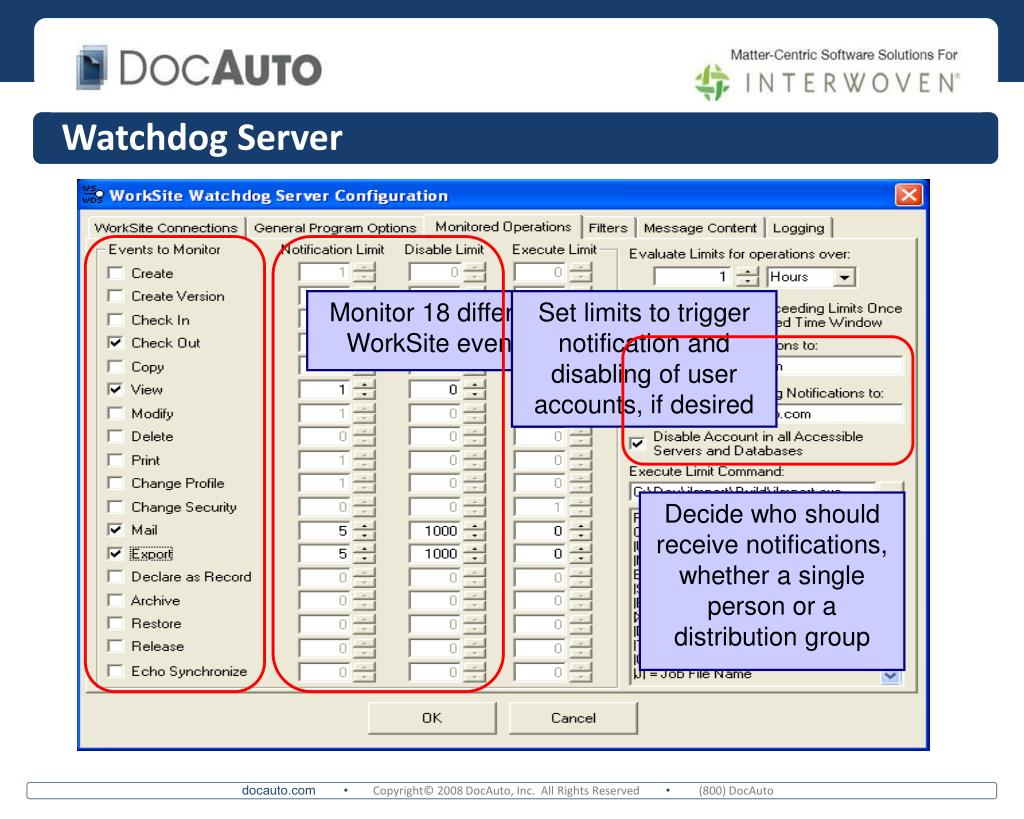This screenshot has width=1024, height=819.
Task: Check the Release event checkbox
Action: [116, 646]
